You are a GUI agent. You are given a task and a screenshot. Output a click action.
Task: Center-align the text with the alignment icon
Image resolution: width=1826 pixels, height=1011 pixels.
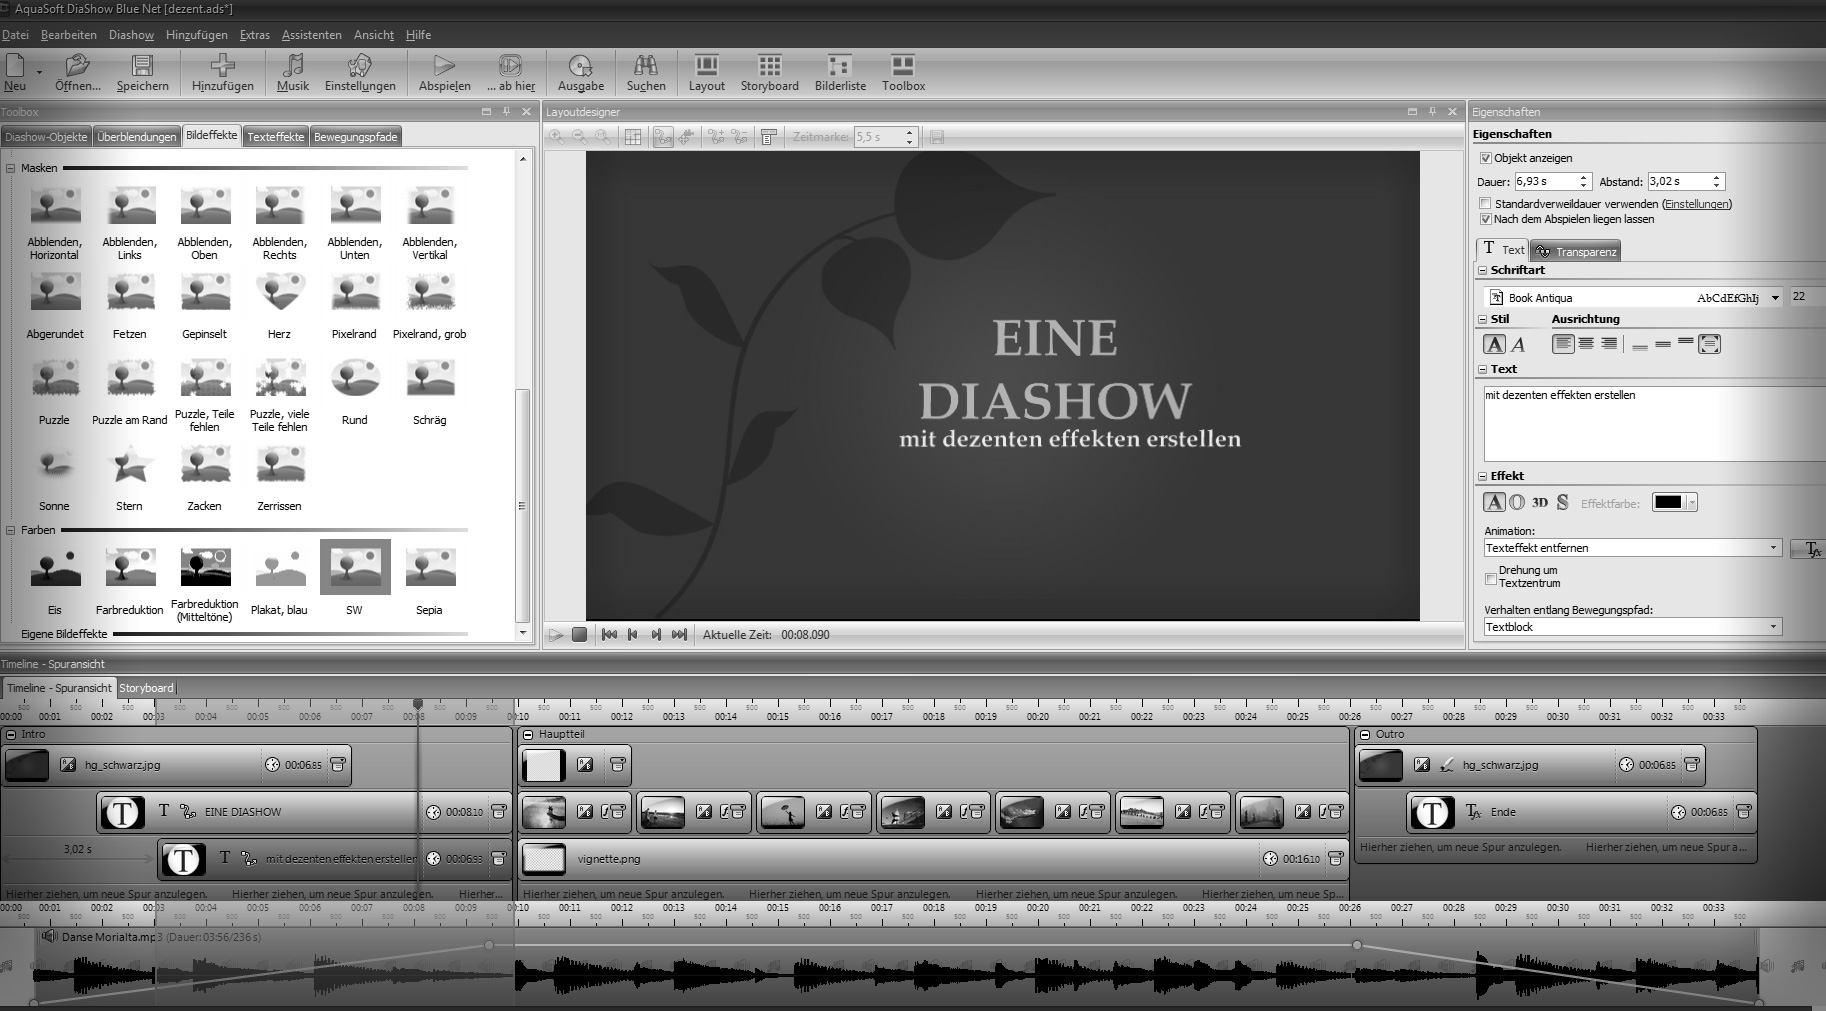click(1586, 344)
